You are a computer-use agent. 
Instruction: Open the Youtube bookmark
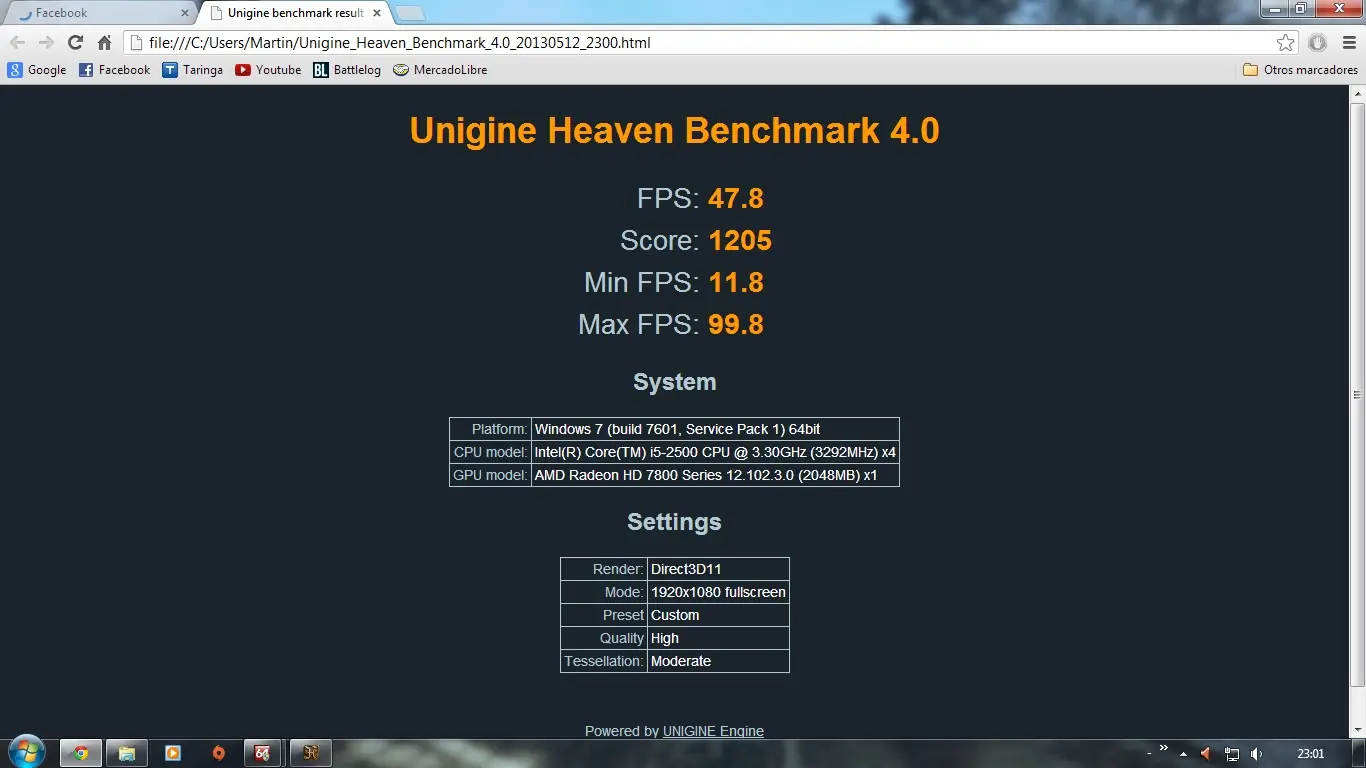click(x=268, y=70)
